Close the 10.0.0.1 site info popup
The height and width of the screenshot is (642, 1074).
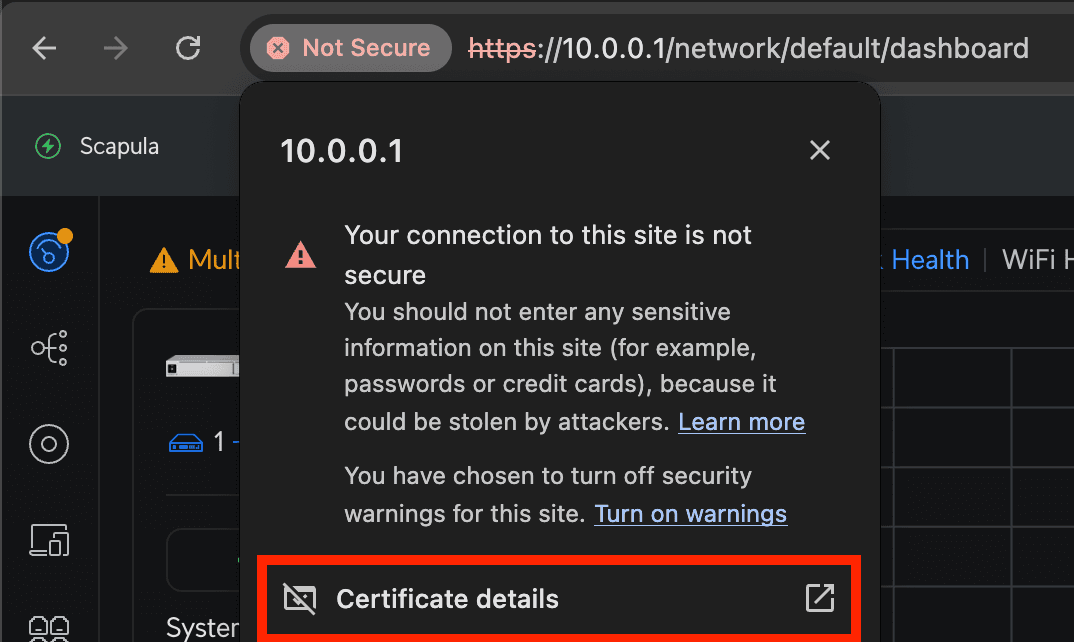[x=819, y=150]
